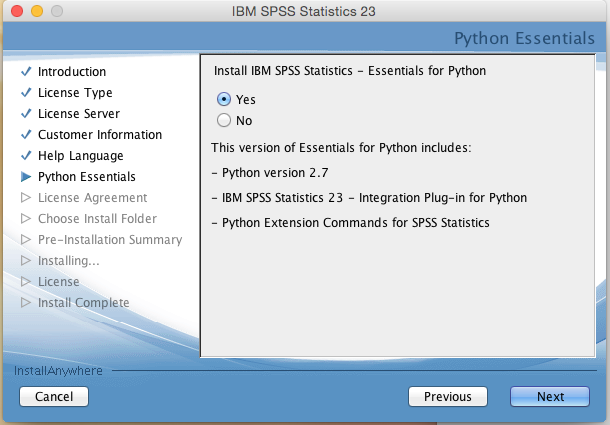Click the Installing... step label
This screenshot has height=425, width=610.
[68, 261]
